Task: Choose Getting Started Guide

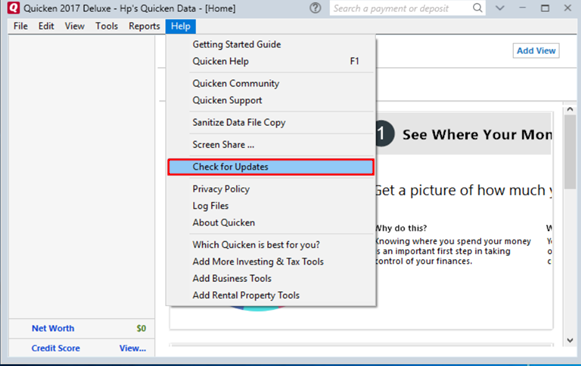Action: coord(236,44)
